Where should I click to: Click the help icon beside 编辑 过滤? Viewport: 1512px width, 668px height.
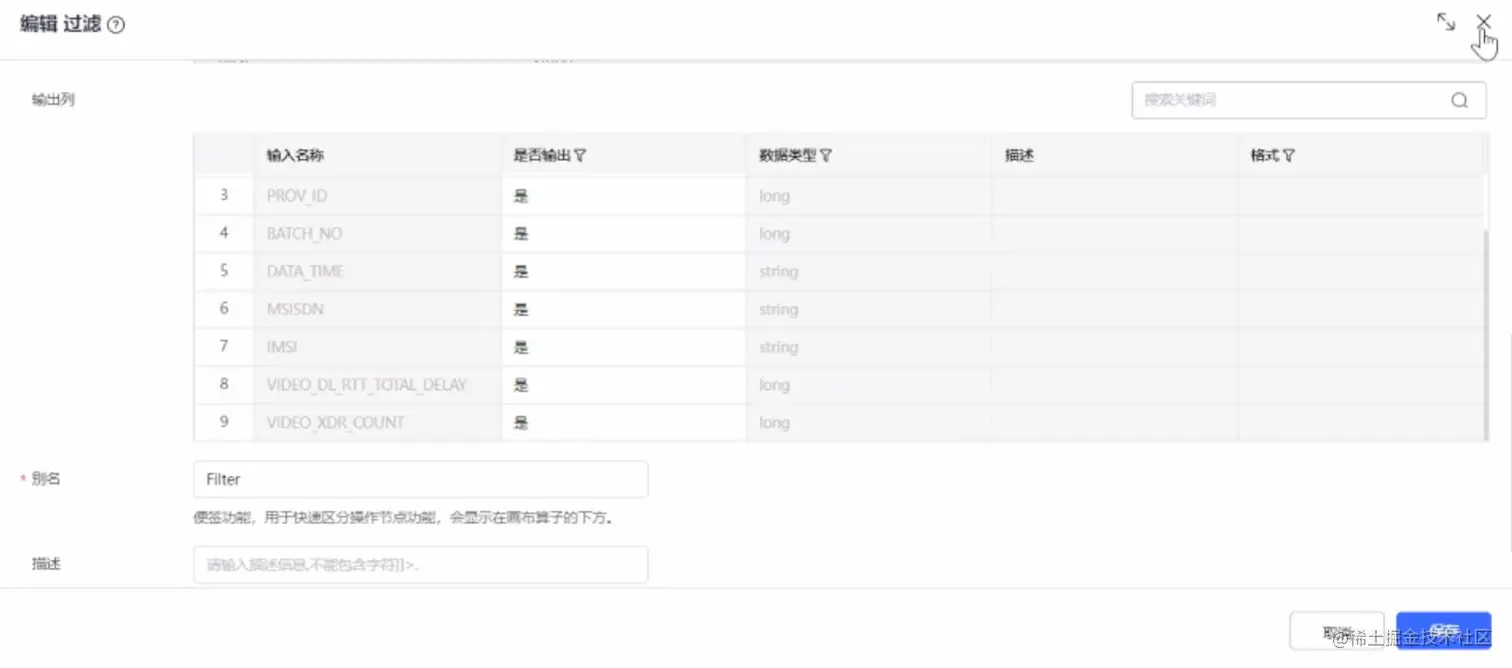(x=116, y=26)
